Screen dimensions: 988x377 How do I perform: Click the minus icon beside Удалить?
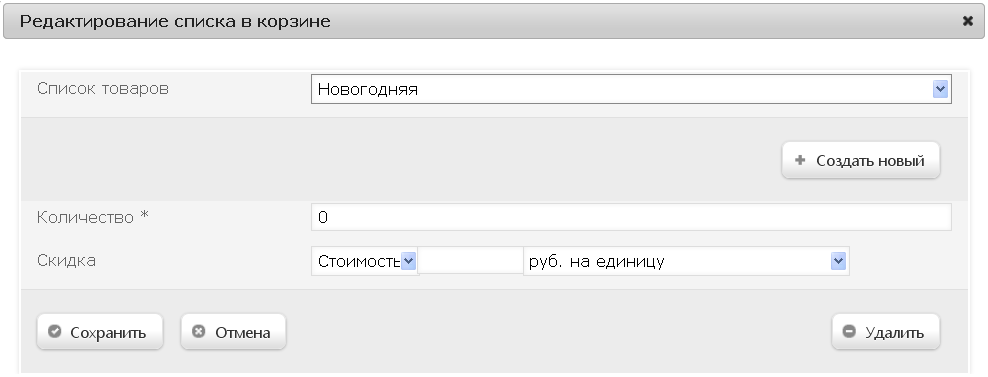[849, 332]
